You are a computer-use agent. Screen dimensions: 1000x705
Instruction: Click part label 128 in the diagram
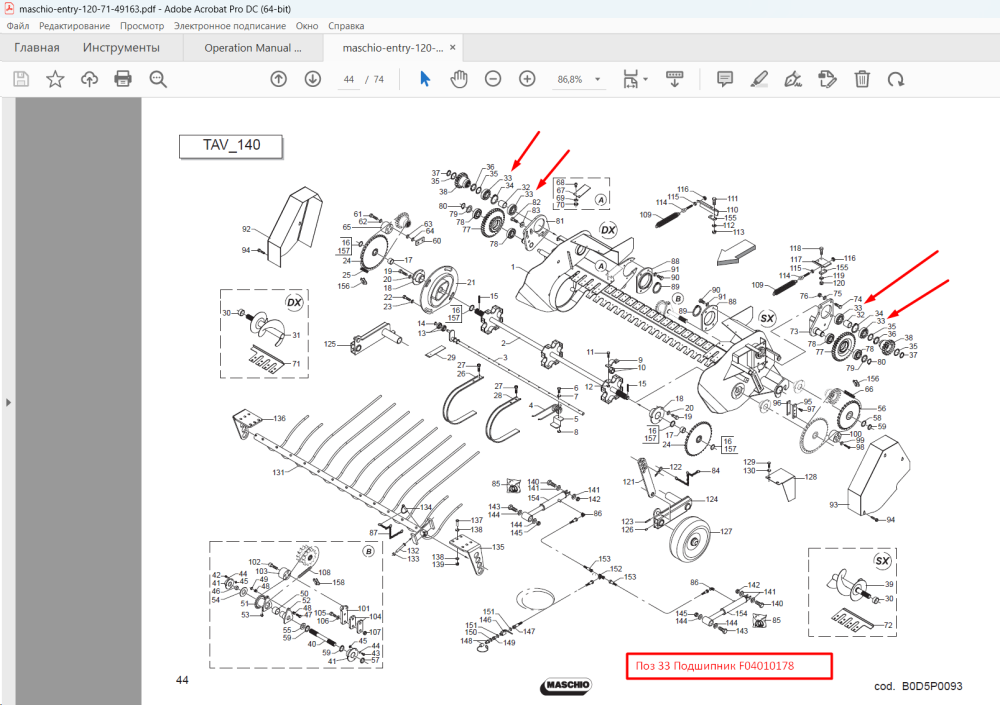[x=811, y=477]
